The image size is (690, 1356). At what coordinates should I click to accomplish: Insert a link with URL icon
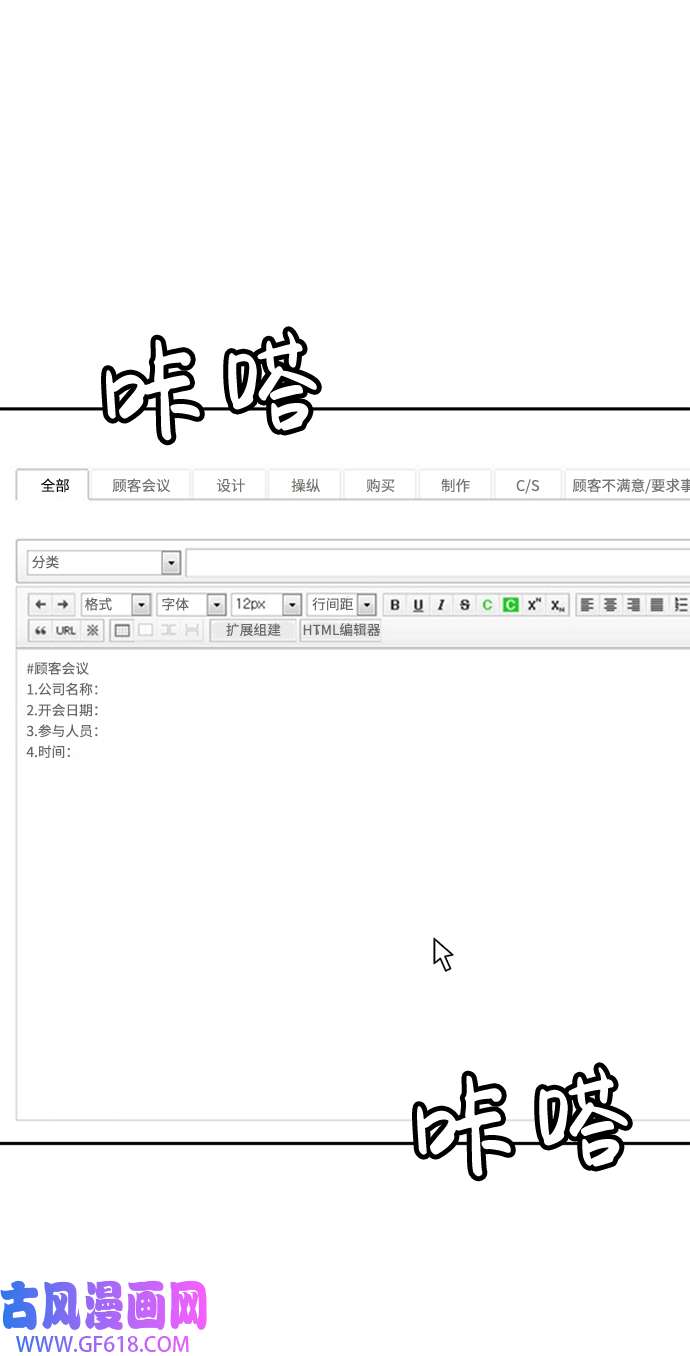(66, 631)
